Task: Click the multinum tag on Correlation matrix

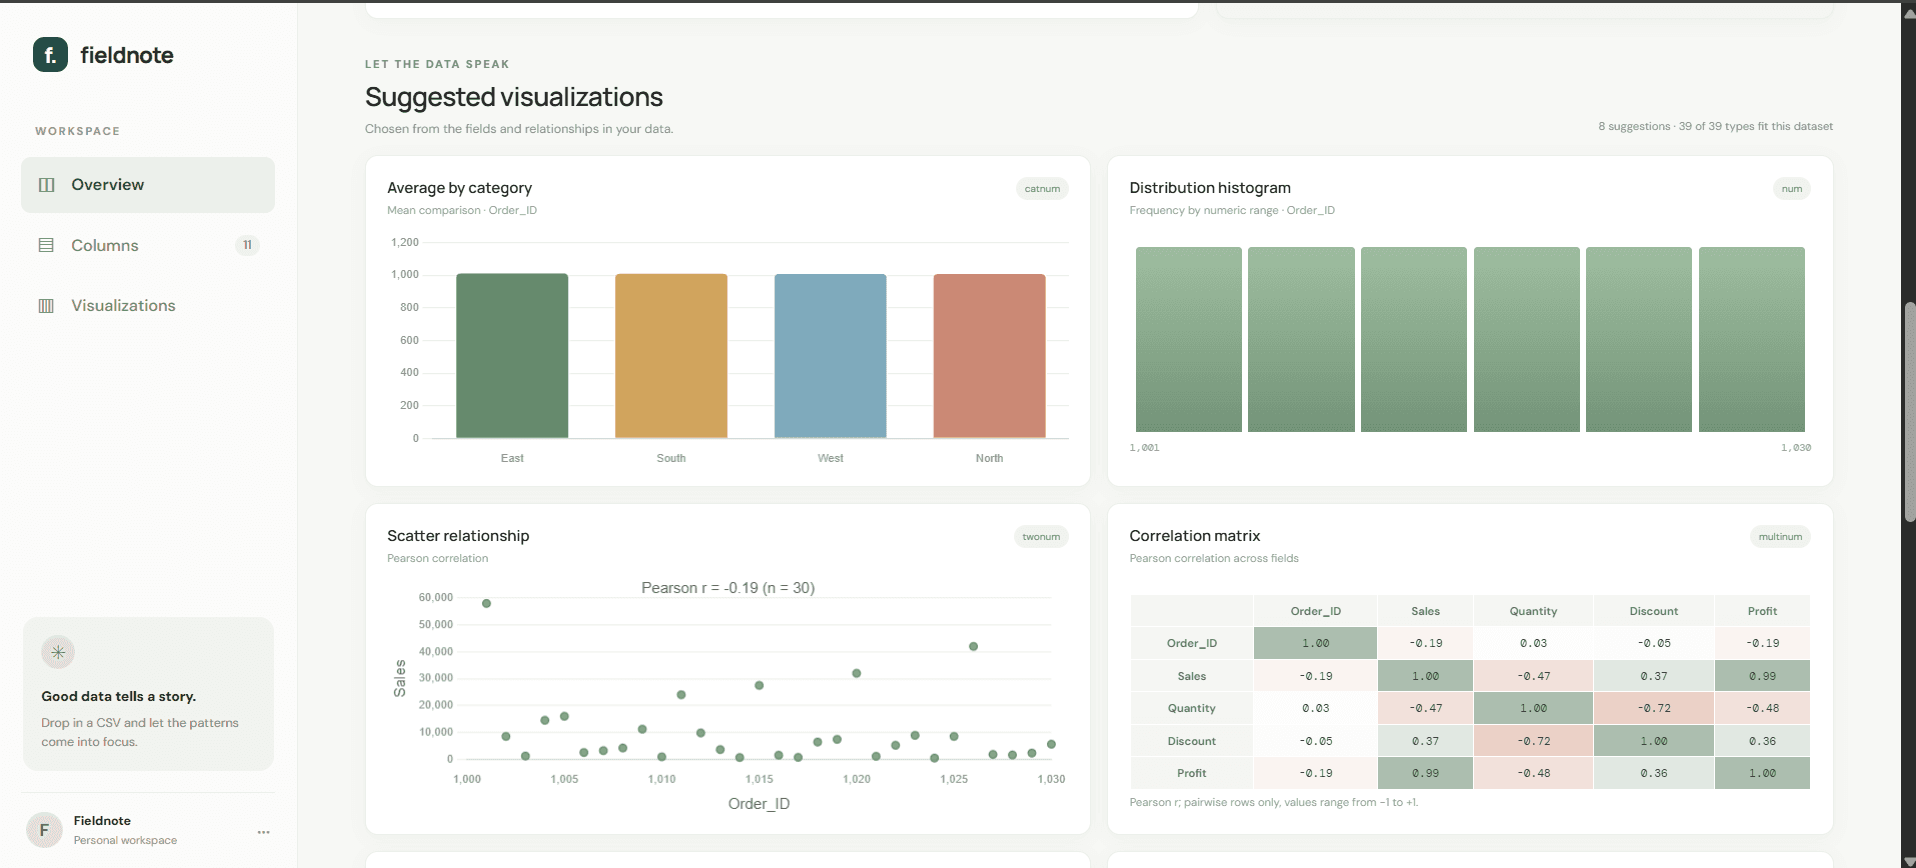Action: [x=1780, y=537]
